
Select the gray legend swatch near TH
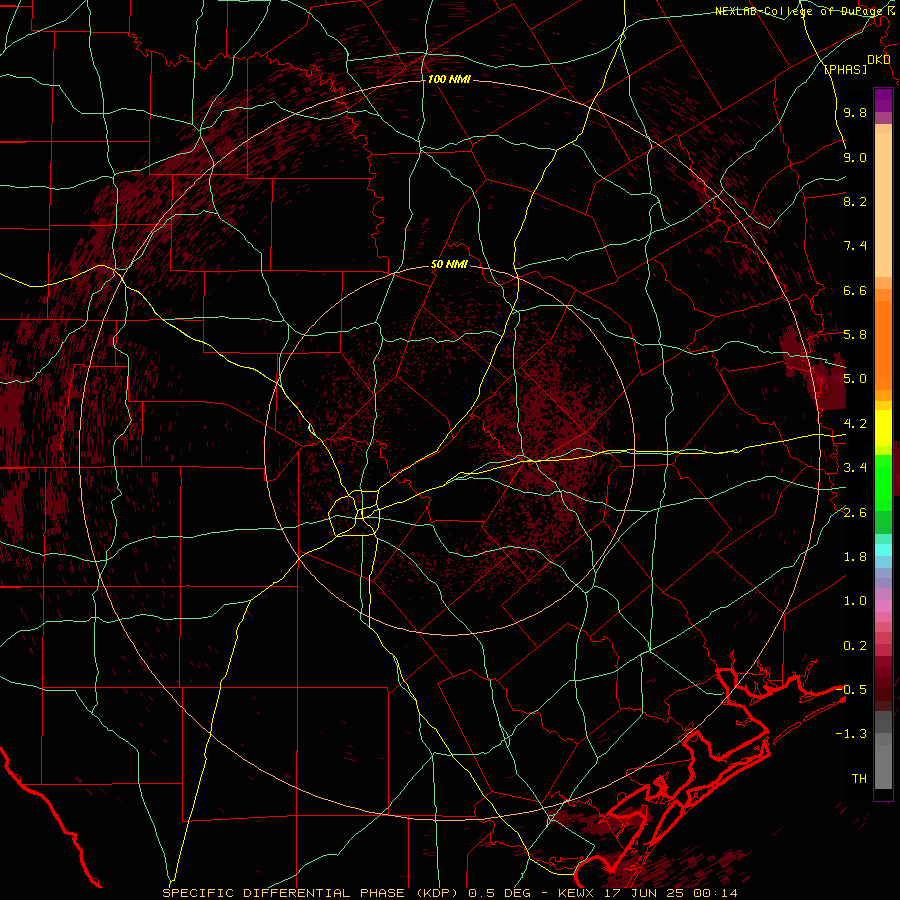click(883, 766)
